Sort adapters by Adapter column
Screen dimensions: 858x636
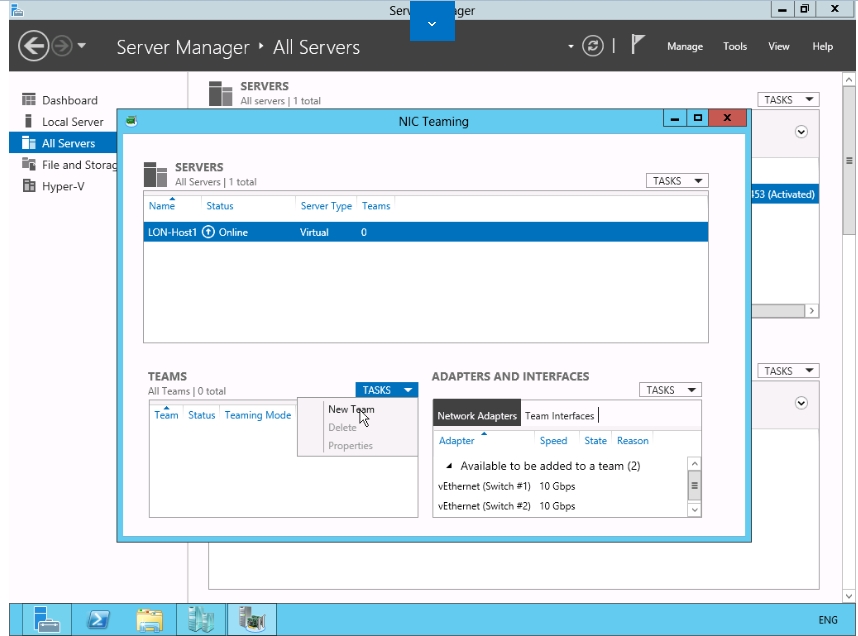[x=456, y=441]
